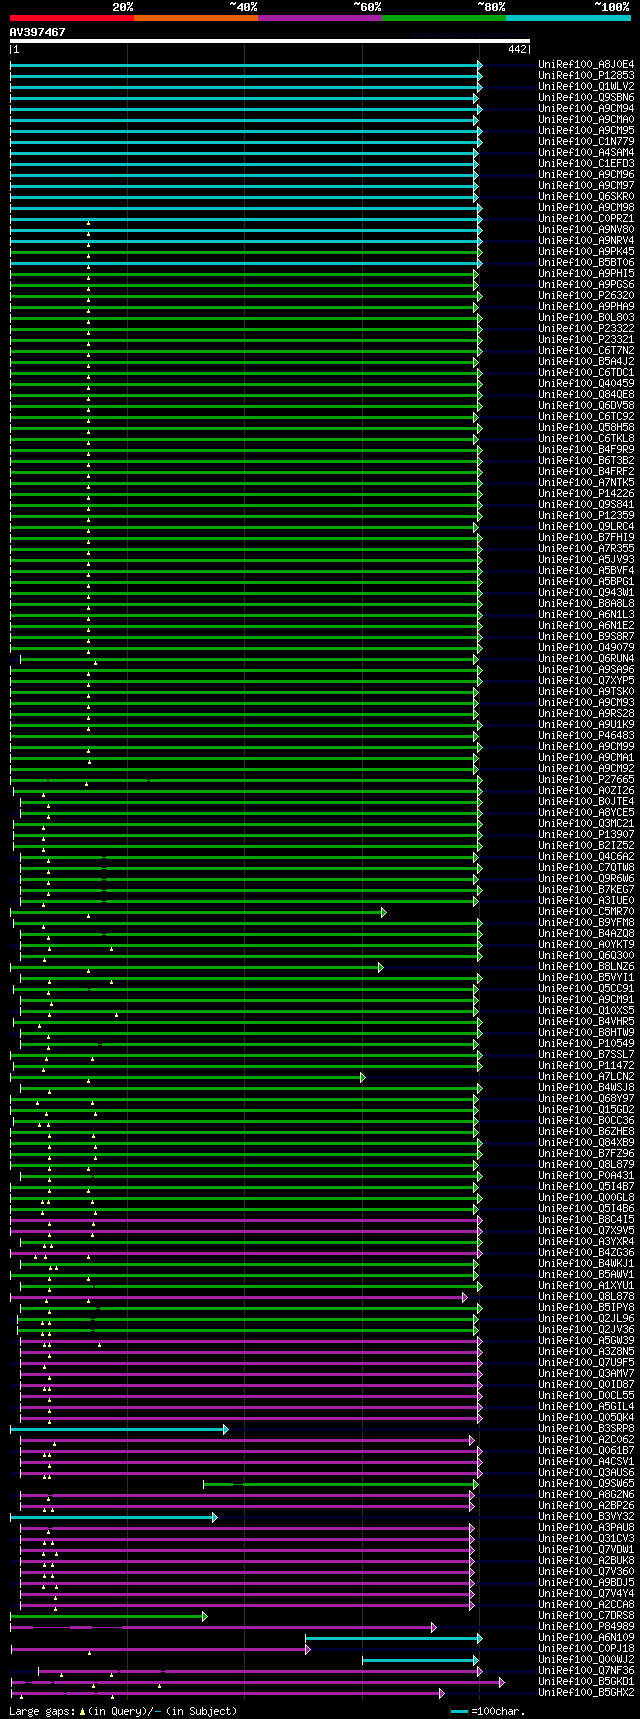
Task: Click the UniRef100_P14226 label
Action: point(586,494)
